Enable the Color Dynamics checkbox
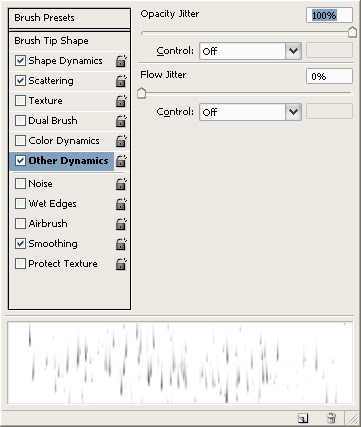The image size is (361, 427). (x=20, y=141)
